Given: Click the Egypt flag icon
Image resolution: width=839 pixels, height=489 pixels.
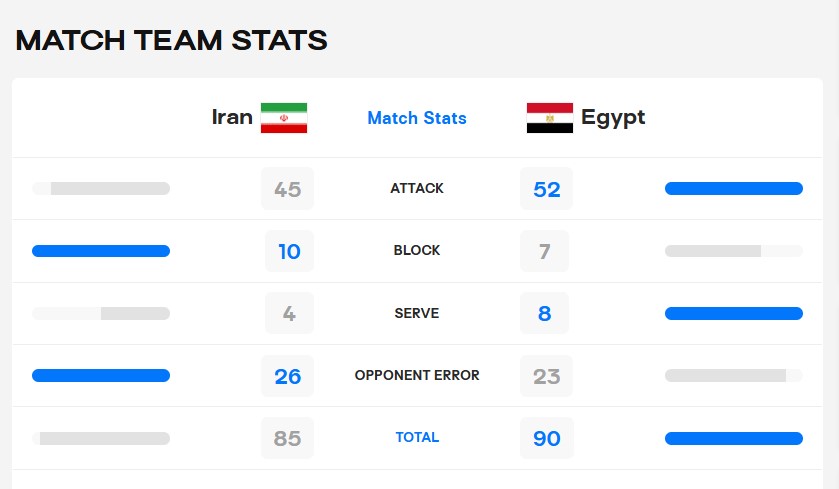Looking at the screenshot, I should 549,118.
